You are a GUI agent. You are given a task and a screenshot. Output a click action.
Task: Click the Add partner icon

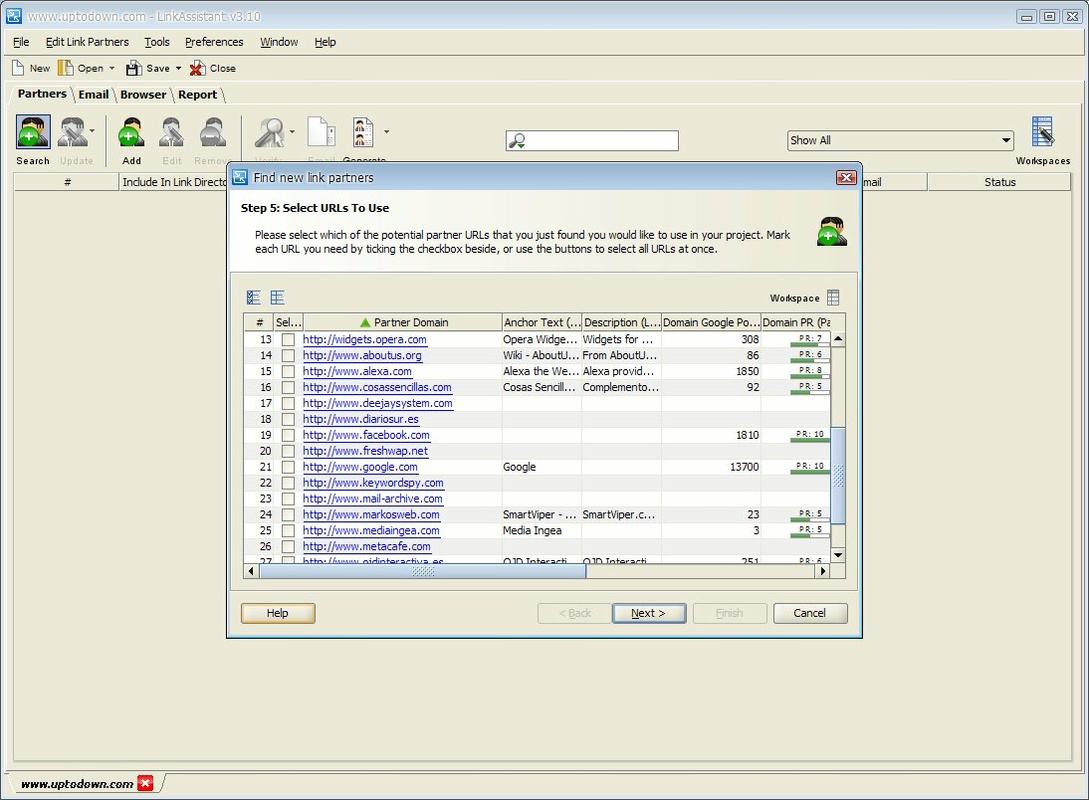pos(131,132)
